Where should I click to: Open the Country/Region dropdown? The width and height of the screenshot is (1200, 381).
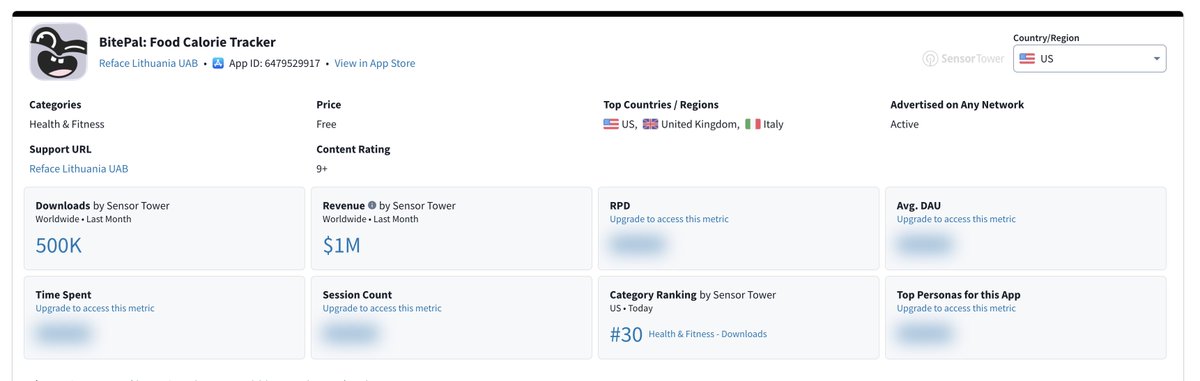pos(1090,59)
